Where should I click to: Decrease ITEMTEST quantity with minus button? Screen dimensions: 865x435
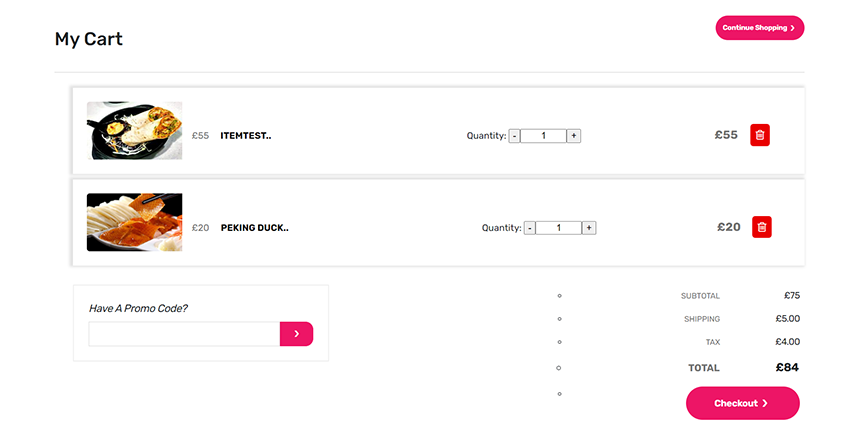click(514, 136)
